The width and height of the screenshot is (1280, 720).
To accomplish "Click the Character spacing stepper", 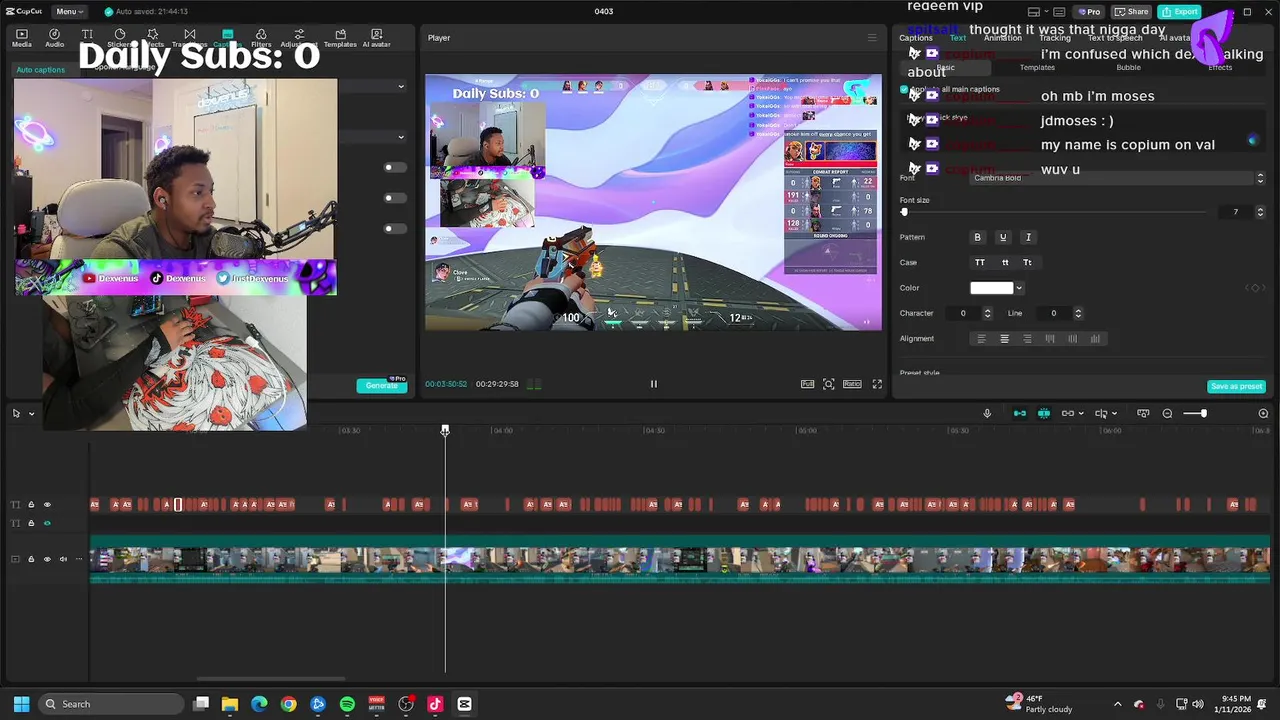I will tap(988, 313).
